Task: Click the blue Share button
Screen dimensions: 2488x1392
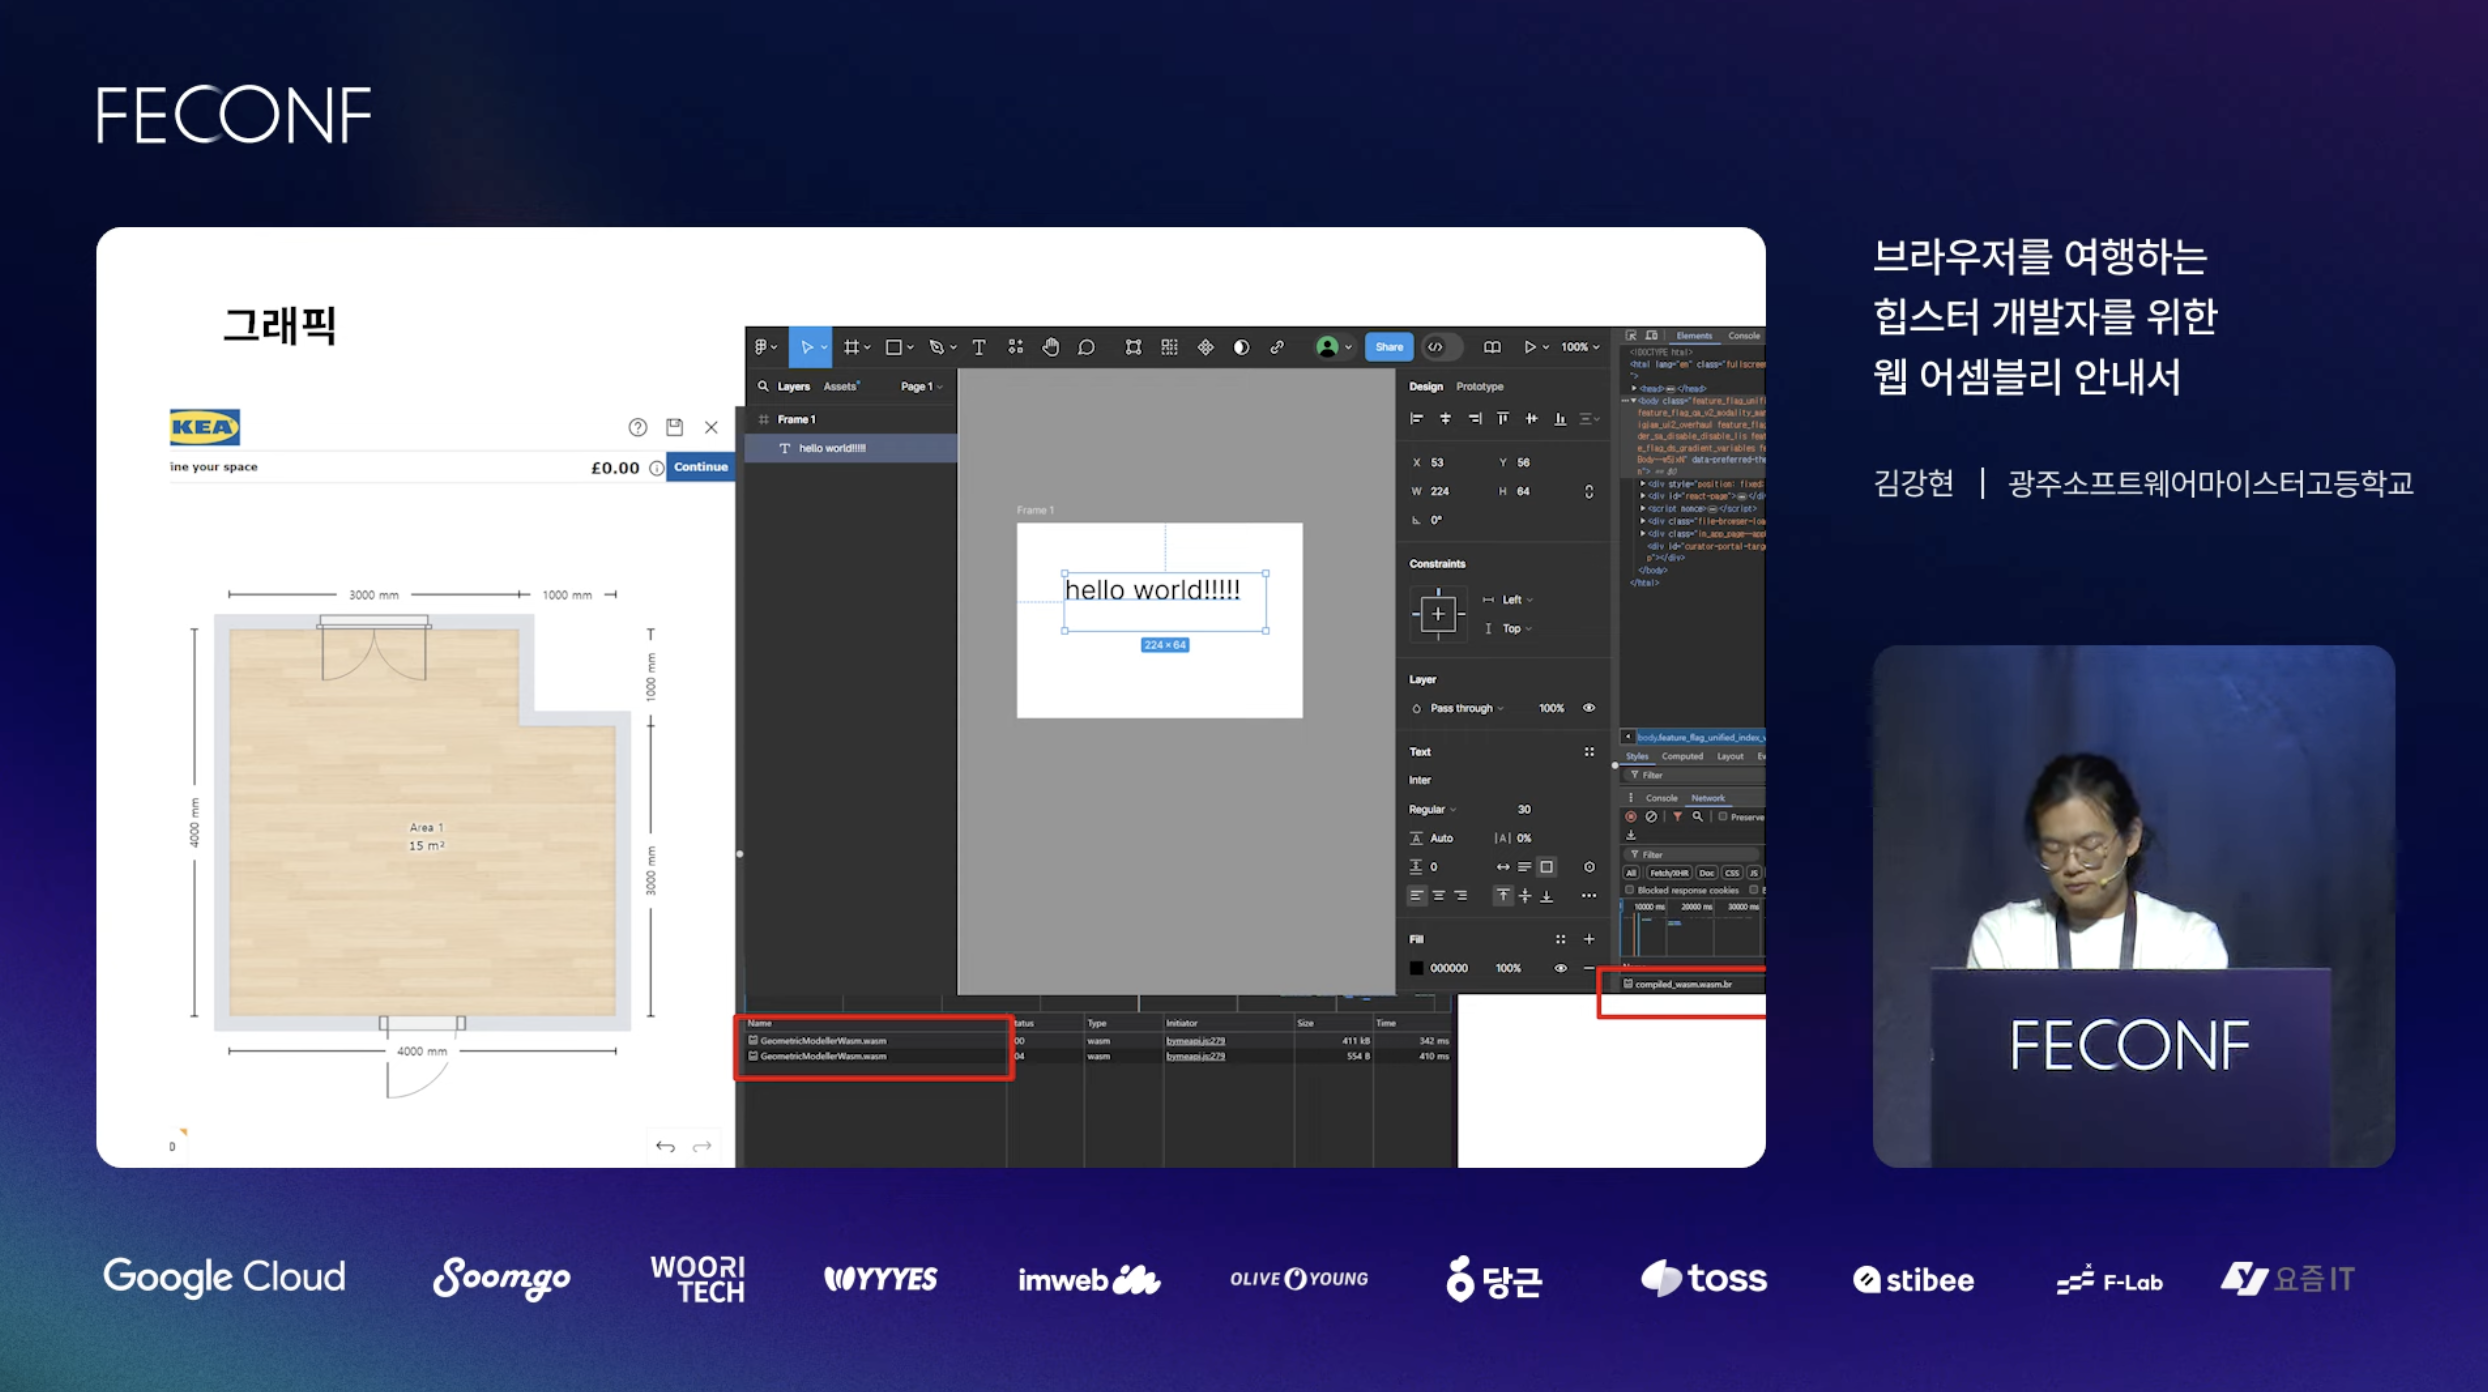Action: pos(1389,347)
